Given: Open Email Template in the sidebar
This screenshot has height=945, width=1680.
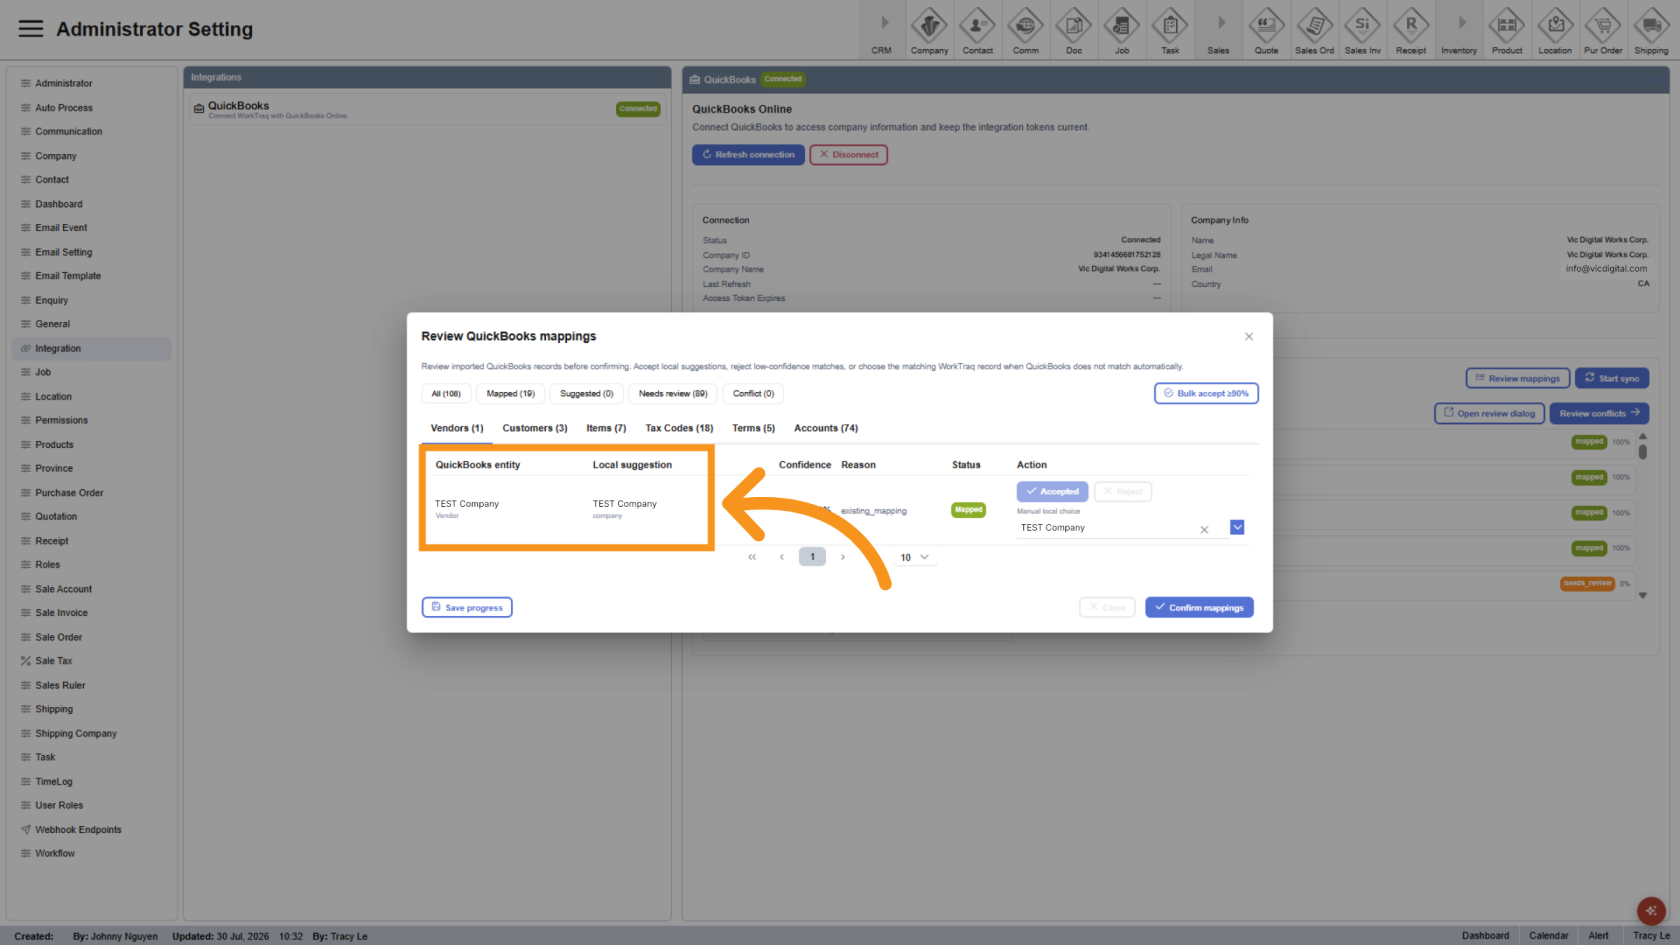Looking at the screenshot, I should [x=91, y=276].
